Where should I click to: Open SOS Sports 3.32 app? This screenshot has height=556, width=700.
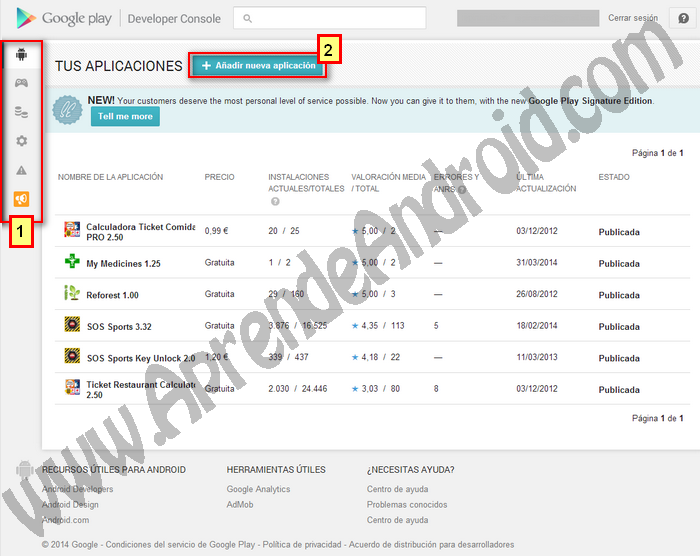119,327
